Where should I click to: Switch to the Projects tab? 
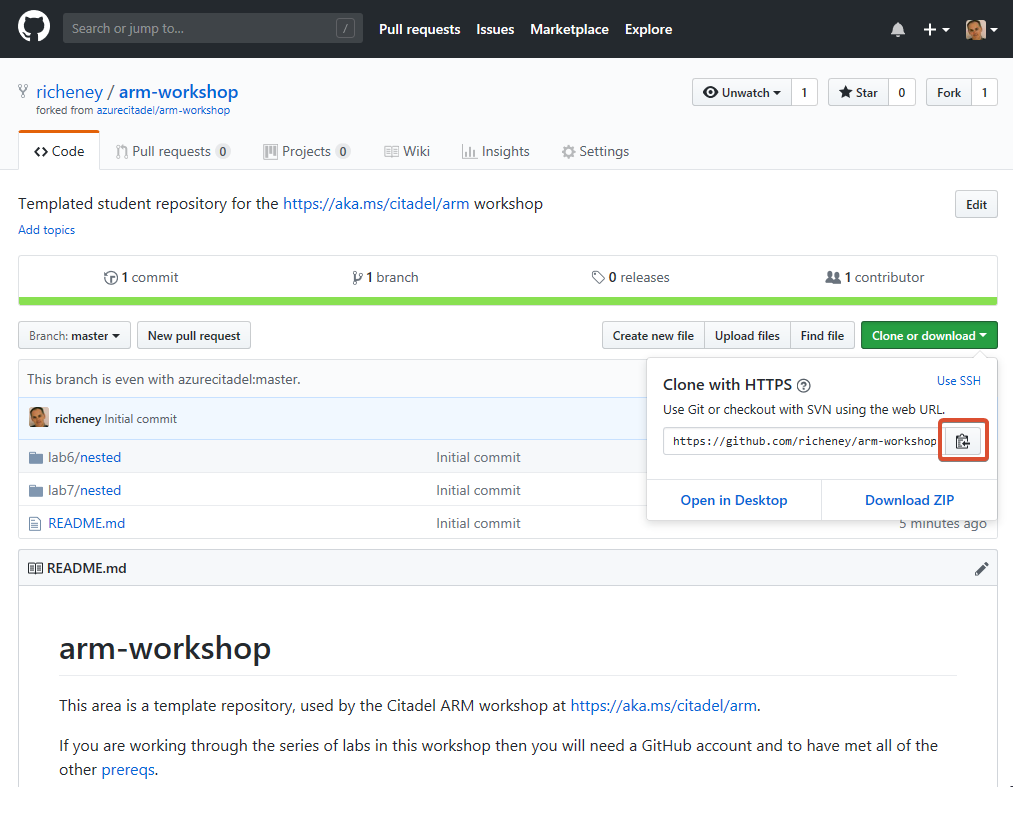coord(306,151)
